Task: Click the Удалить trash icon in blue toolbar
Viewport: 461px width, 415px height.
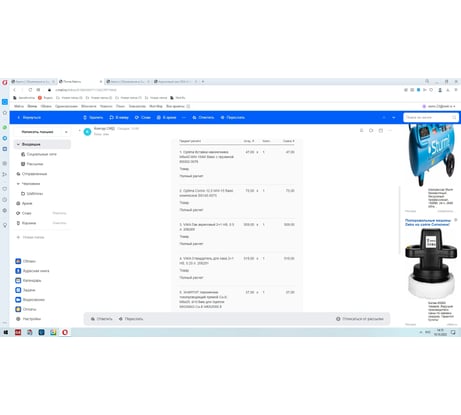Action: (85, 117)
